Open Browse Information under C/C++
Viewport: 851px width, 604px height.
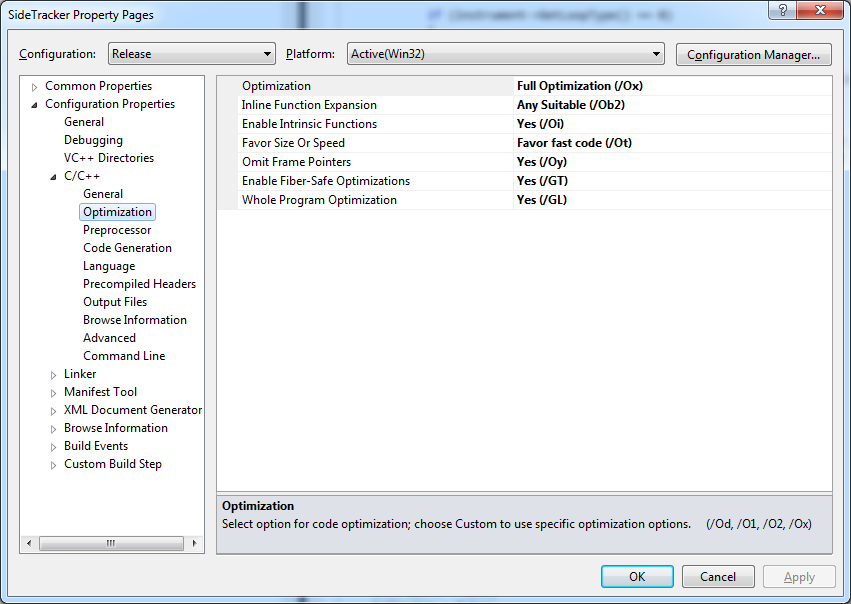[135, 320]
